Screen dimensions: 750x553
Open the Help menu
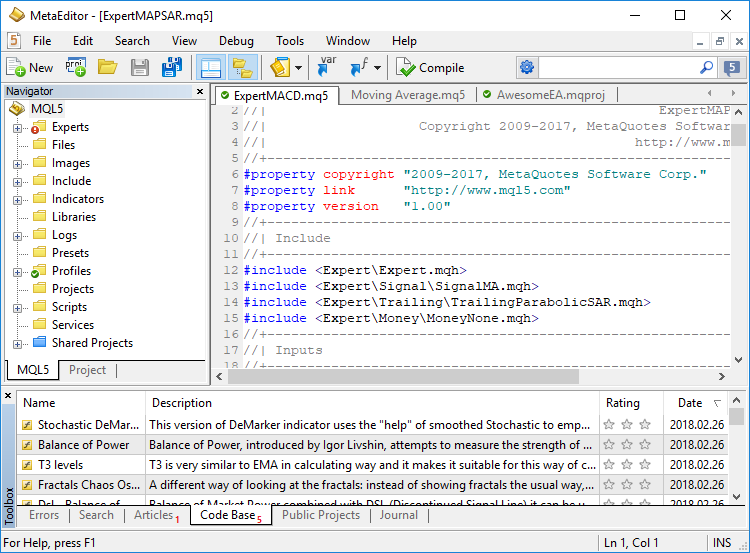404,41
